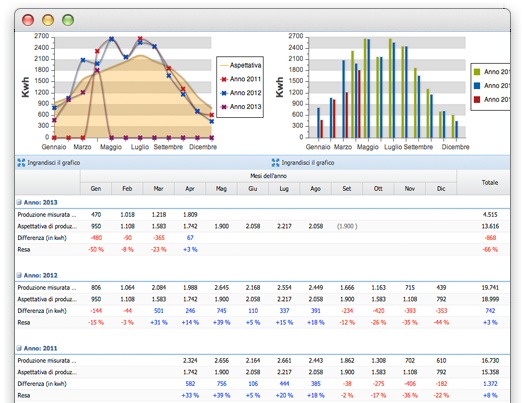Click the green zoom window button
523x403 pixels.
(x=68, y=20)
